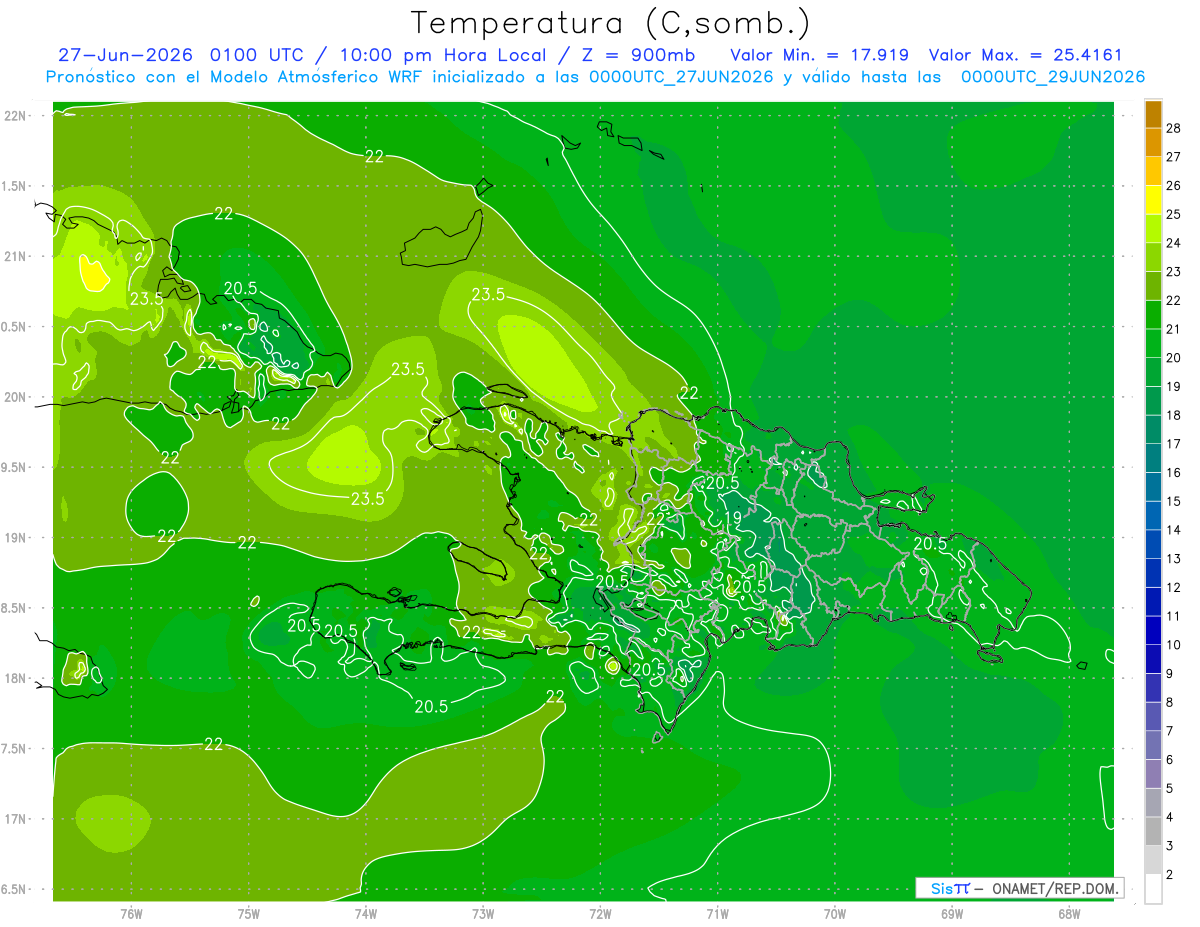Click the '69W' longitude axis label

(952, 914)
